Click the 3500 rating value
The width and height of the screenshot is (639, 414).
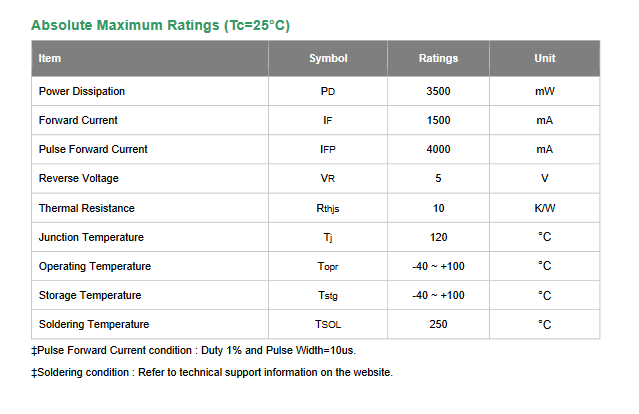coord(438,91)
